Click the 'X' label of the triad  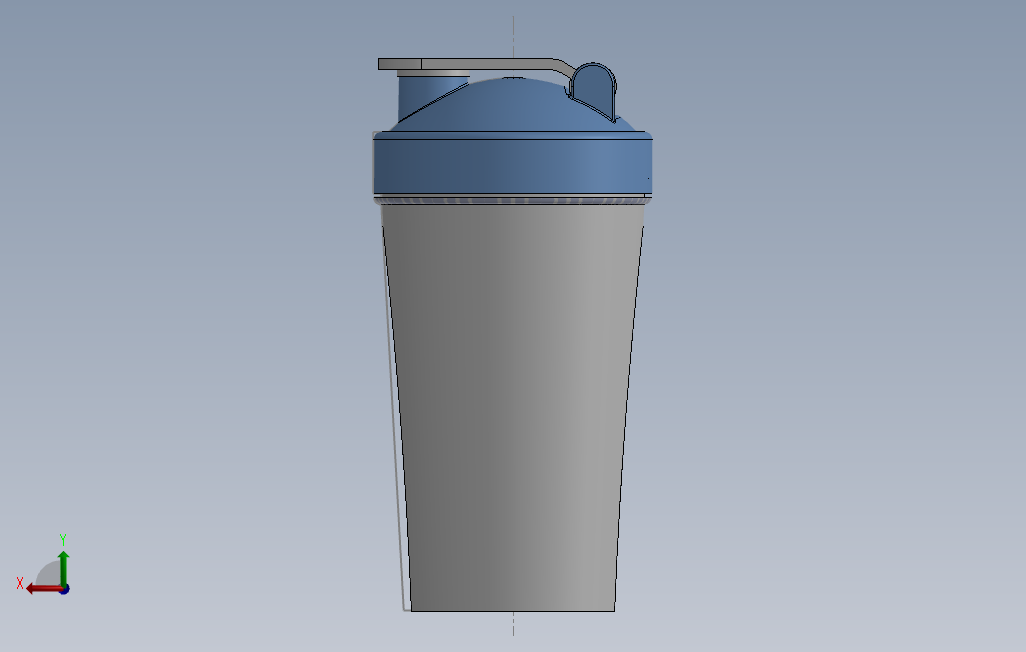[x=20, y=583]
